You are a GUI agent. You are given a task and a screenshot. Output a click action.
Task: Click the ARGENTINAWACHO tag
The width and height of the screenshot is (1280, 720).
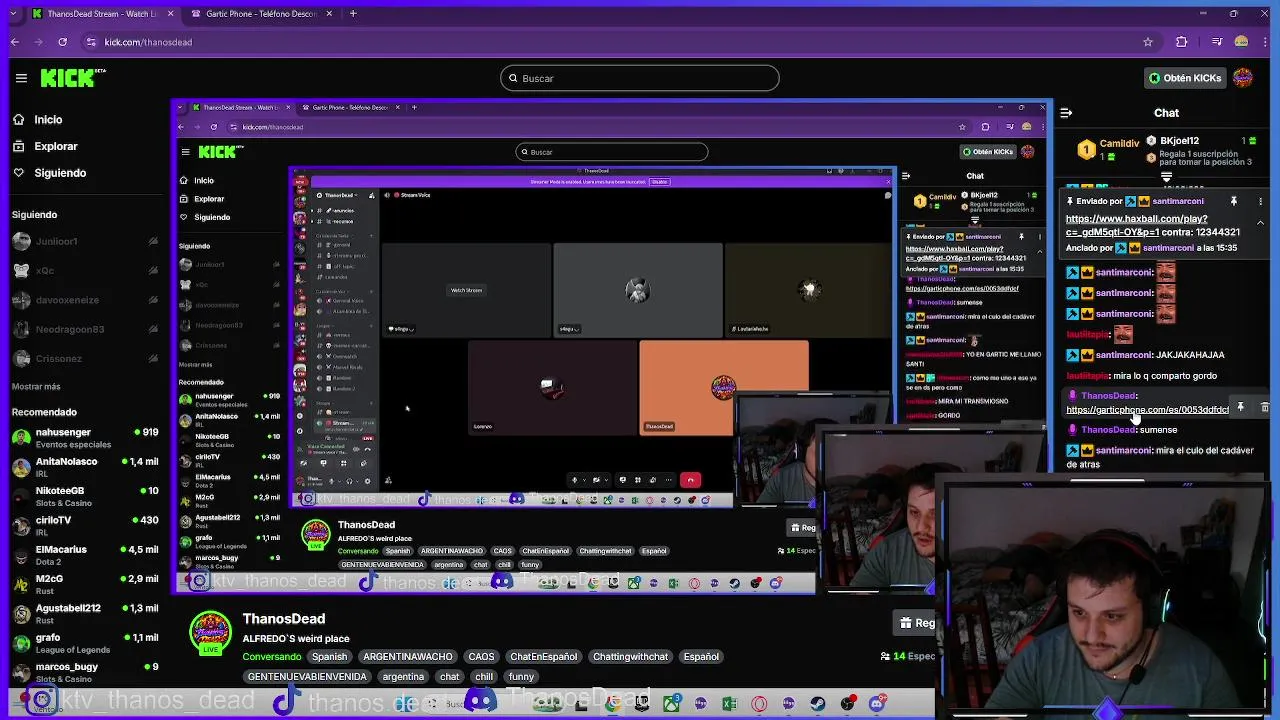[x=408, y=657]
